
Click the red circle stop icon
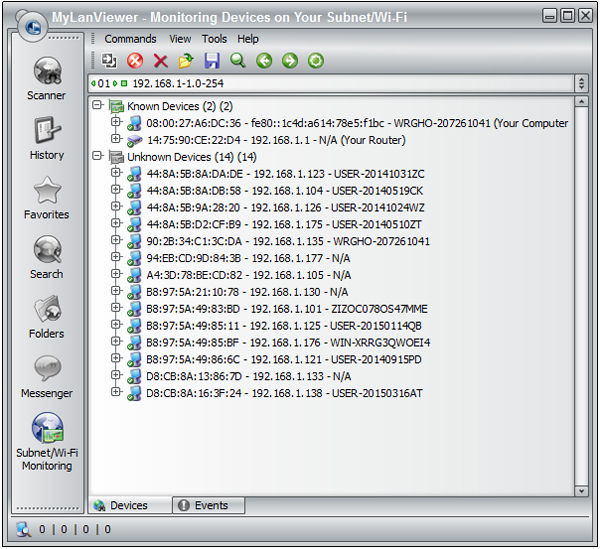(x=135, y=61)
